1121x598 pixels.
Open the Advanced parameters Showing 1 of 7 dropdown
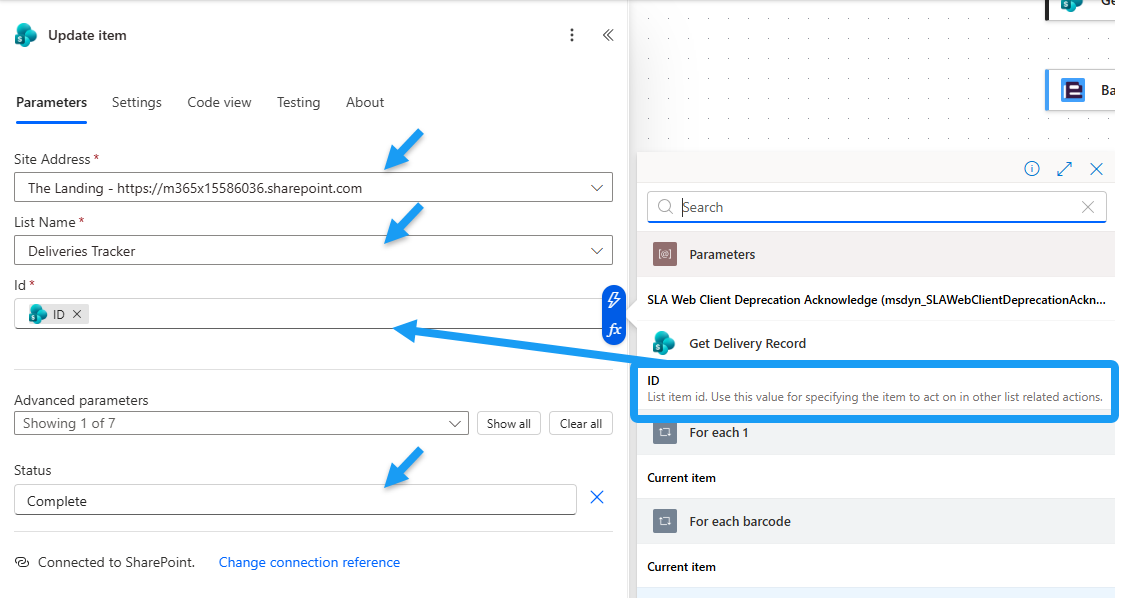(x=242, y=423)
